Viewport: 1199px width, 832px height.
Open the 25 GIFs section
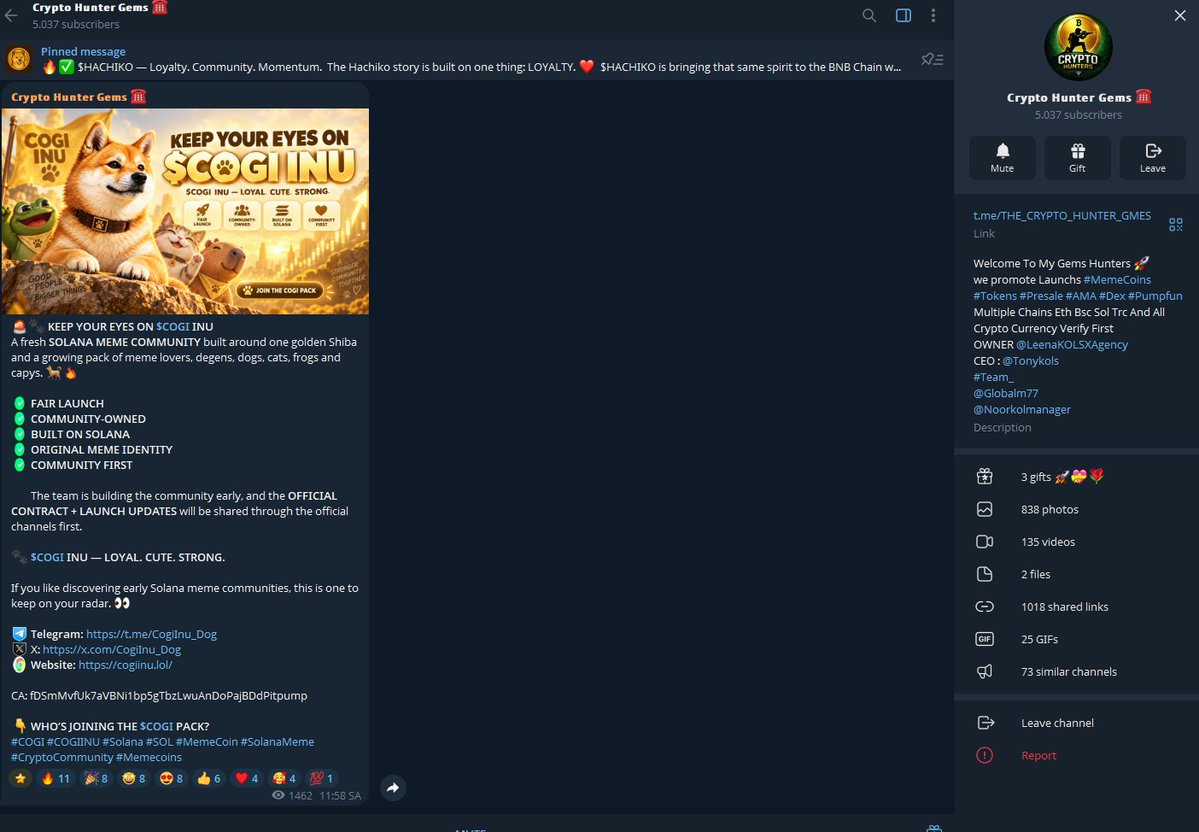coord(1077,639)
